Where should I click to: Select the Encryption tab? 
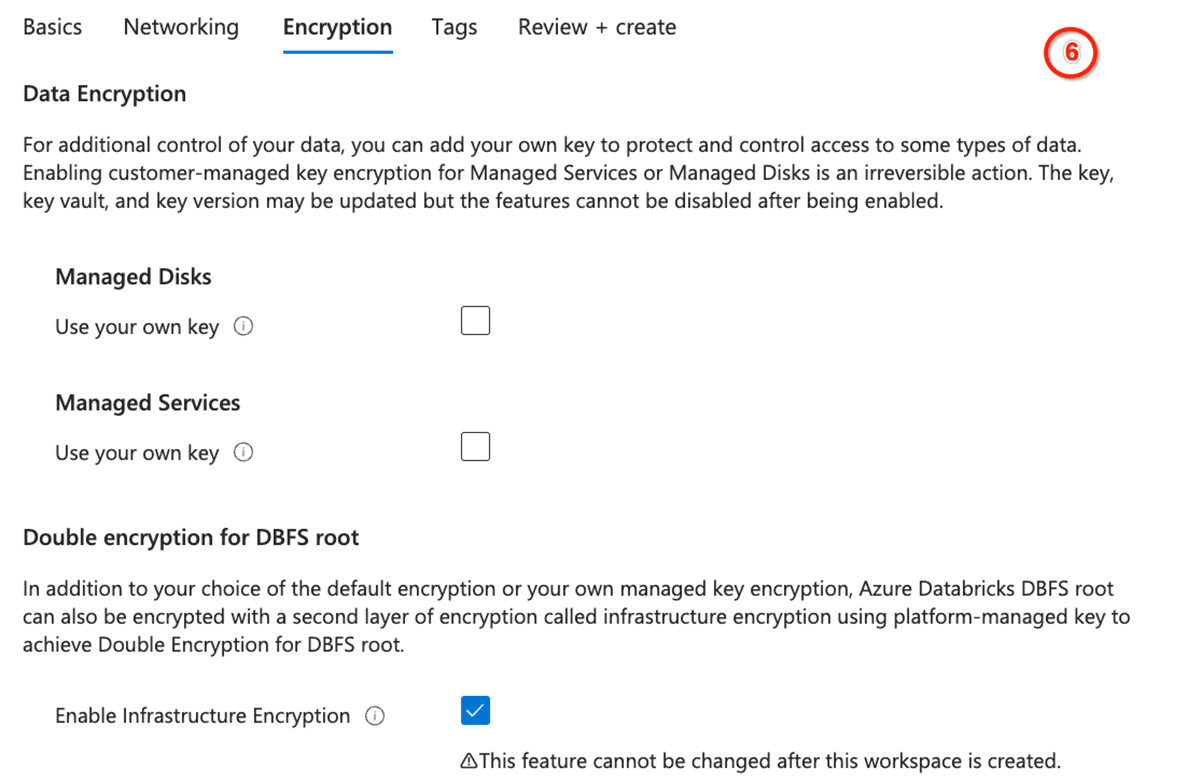tap(337, 28)
